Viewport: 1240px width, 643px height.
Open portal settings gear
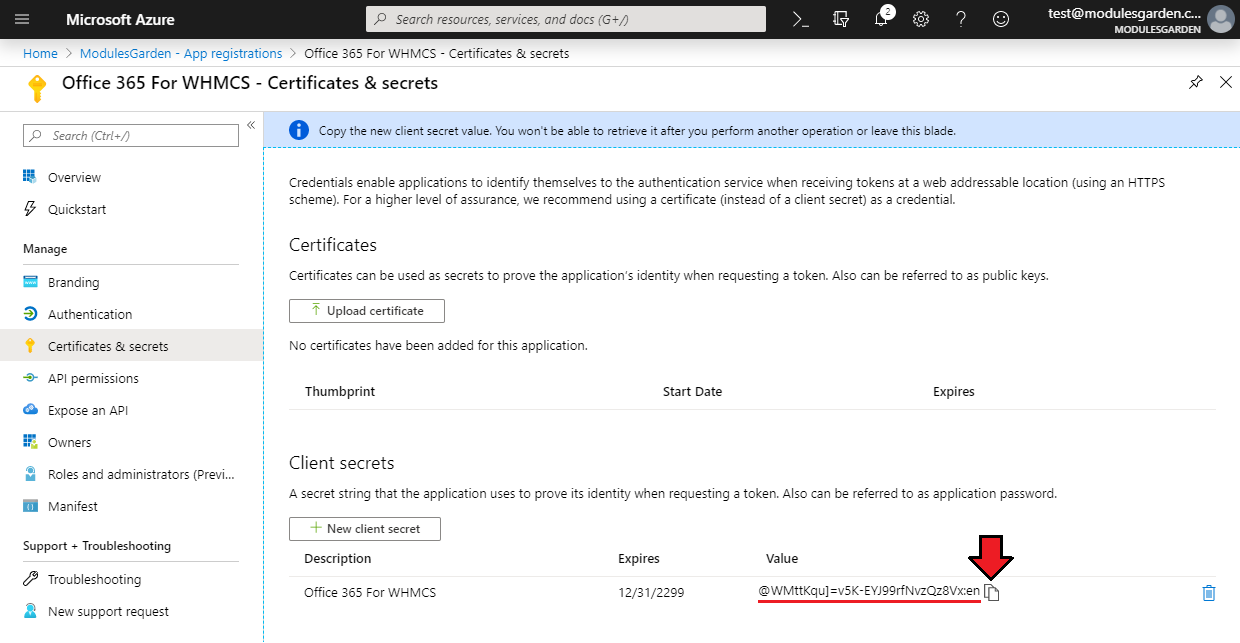pos(921,19)
